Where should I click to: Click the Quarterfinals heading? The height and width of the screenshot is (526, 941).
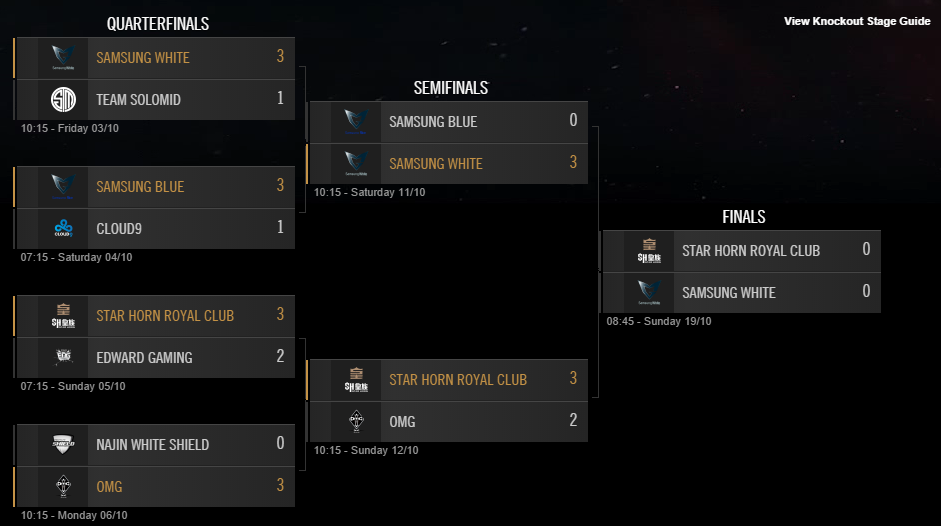point(157,24)
